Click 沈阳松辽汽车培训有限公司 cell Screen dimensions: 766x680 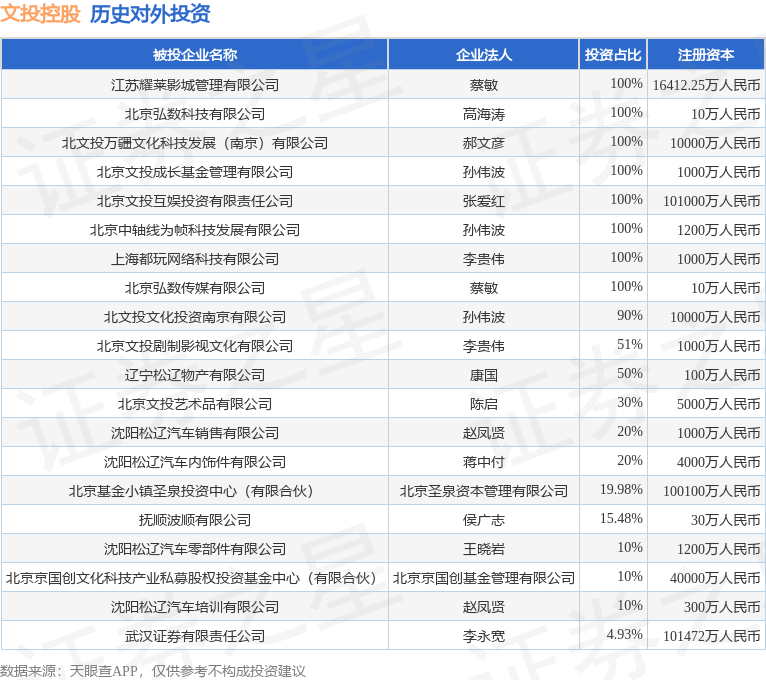[194, 607]
